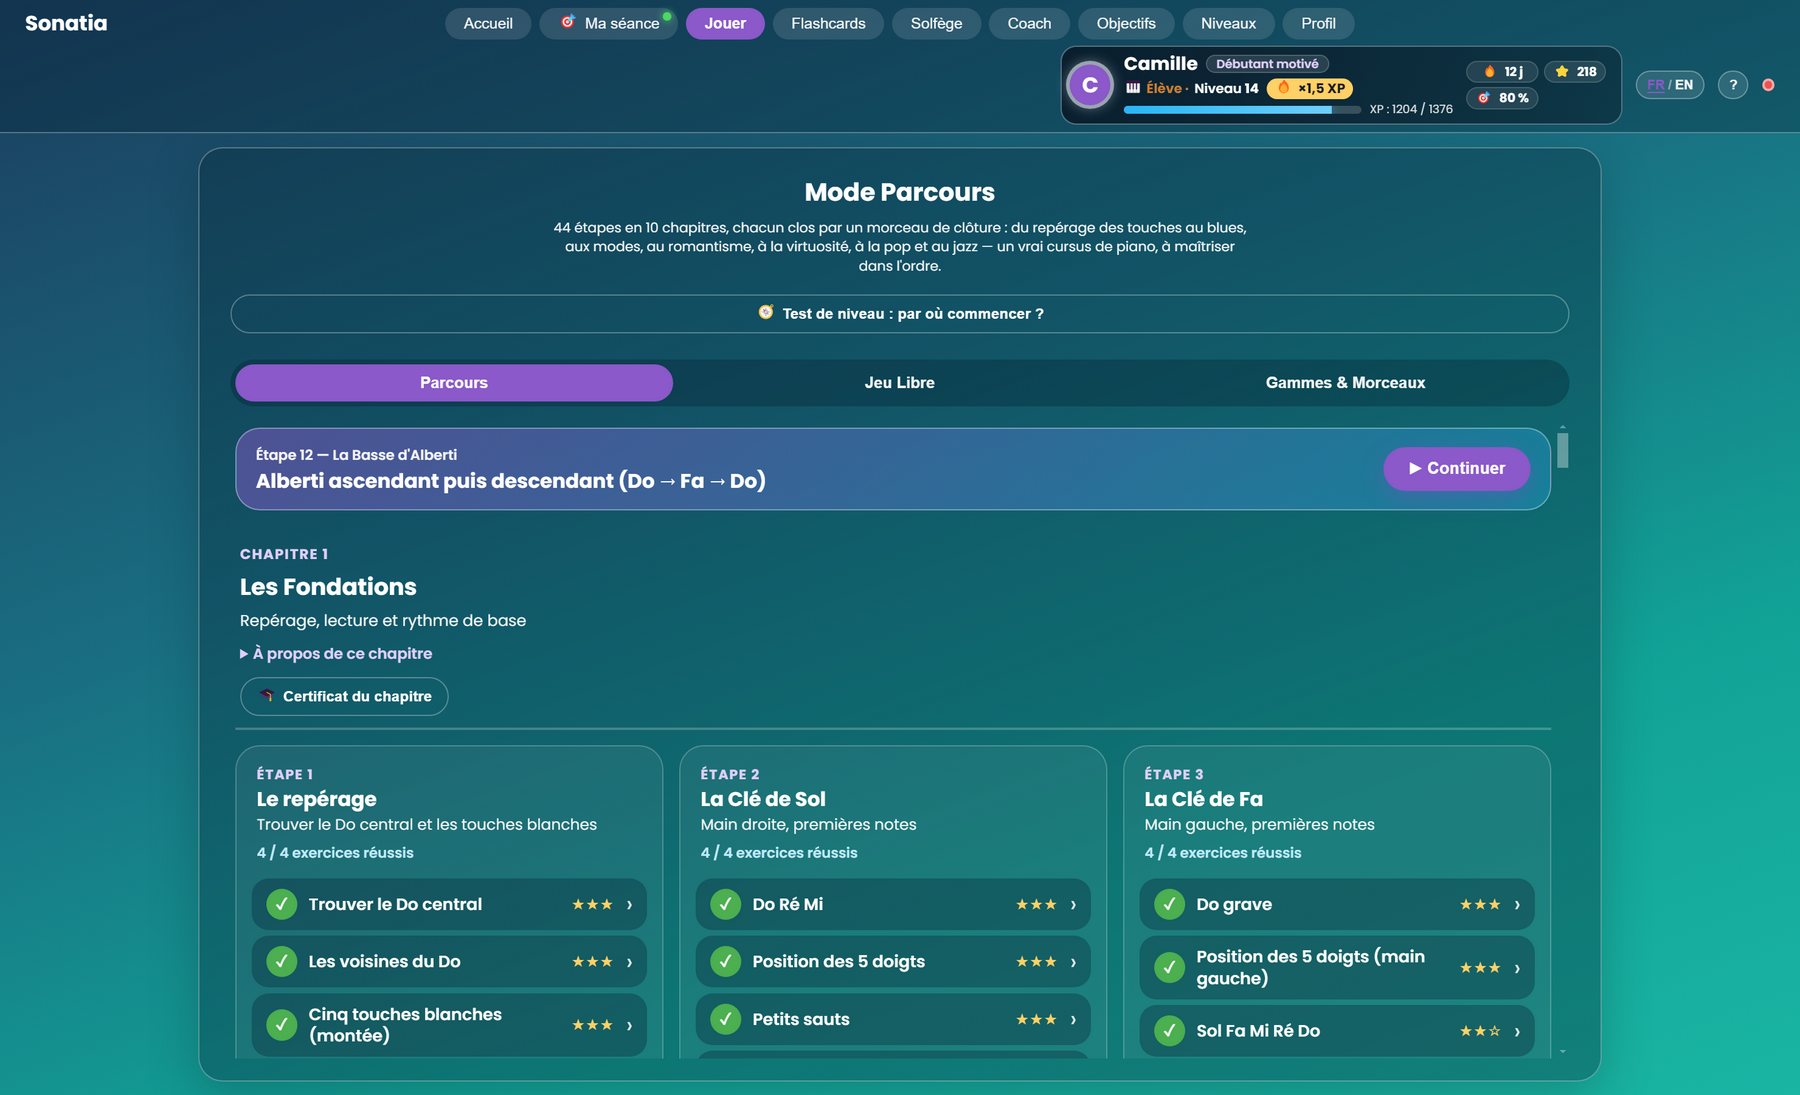The width and height of the screenshot is (1800, 1095).
Task: Click the Étape 12 Alberti ascendant banner
Action: [x=893, y=469]
